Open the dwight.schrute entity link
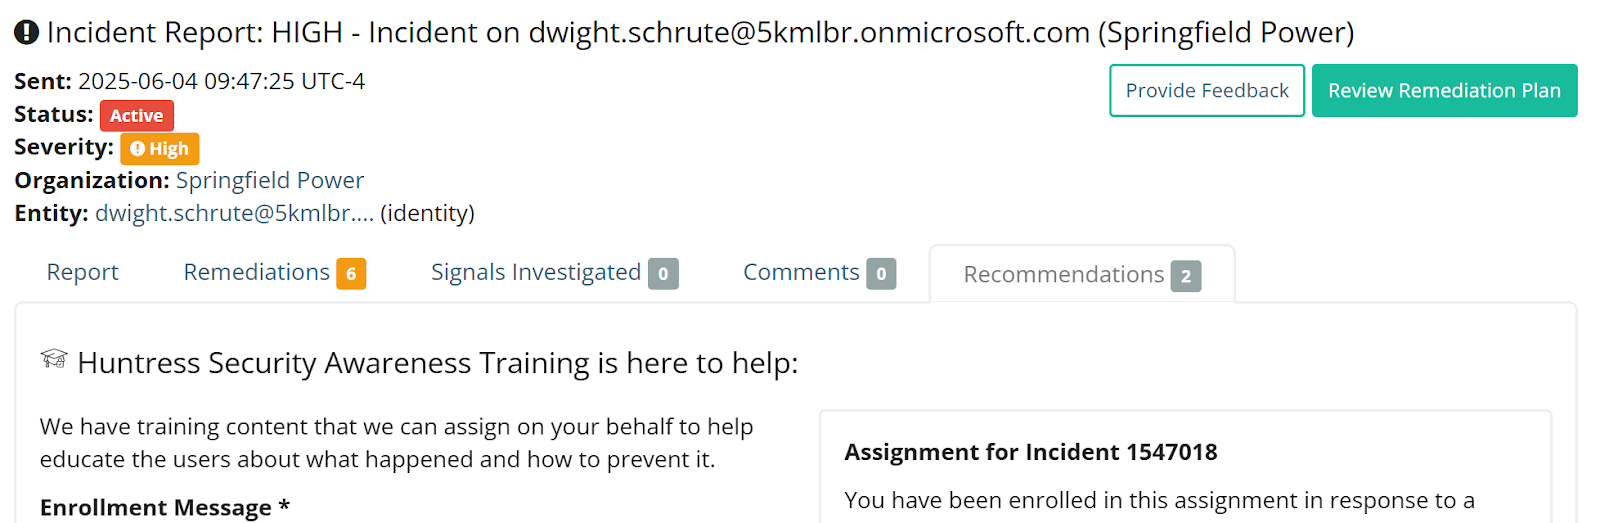The width and height of the screenshot is (1600, 523). pos(234,214)
